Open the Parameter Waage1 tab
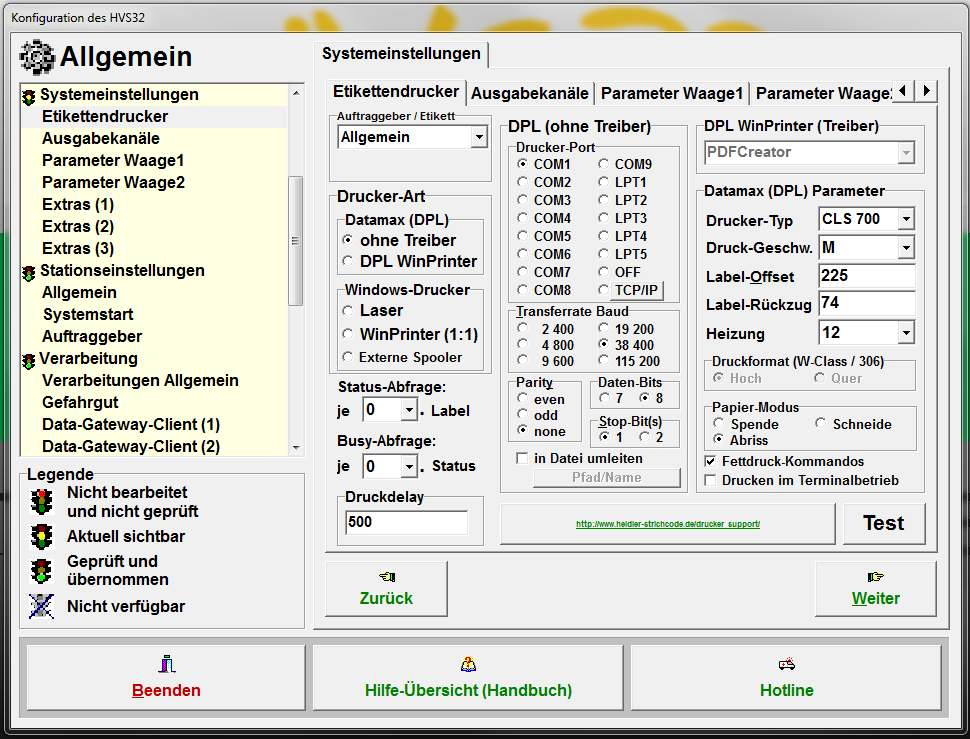Screen dimensions: 970x739 point(671,93)
